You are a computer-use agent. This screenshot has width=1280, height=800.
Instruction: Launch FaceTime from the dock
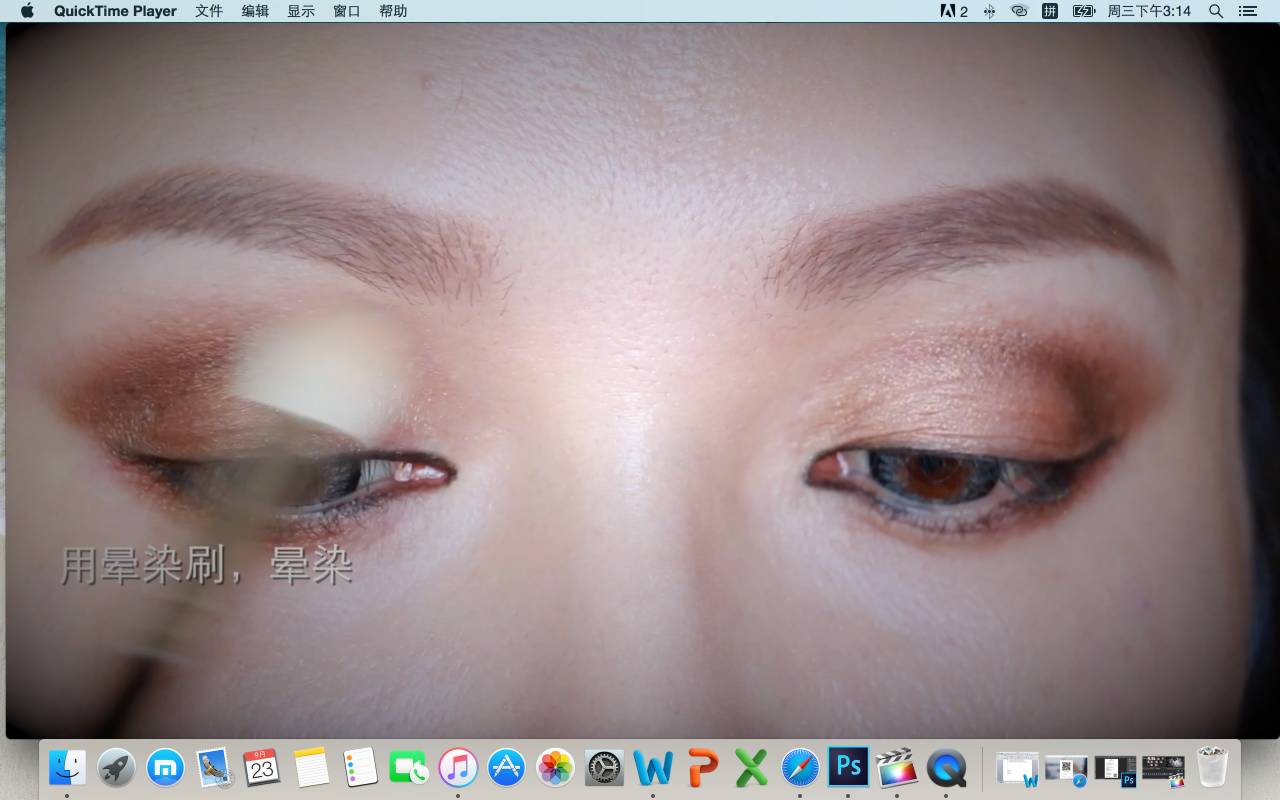coord(408,768)
